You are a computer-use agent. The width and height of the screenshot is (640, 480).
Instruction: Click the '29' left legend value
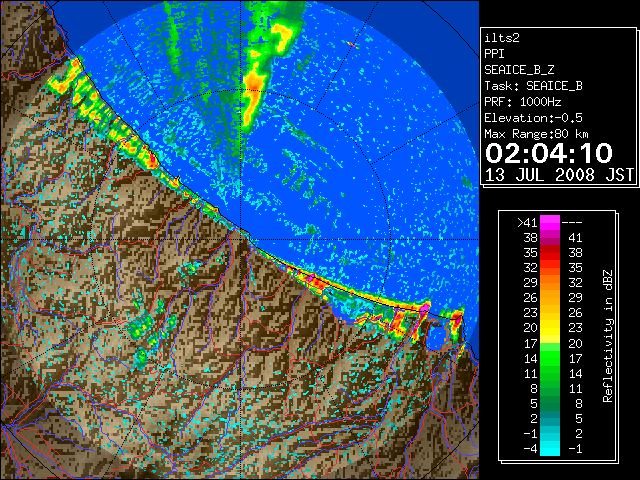coord(531,282)
